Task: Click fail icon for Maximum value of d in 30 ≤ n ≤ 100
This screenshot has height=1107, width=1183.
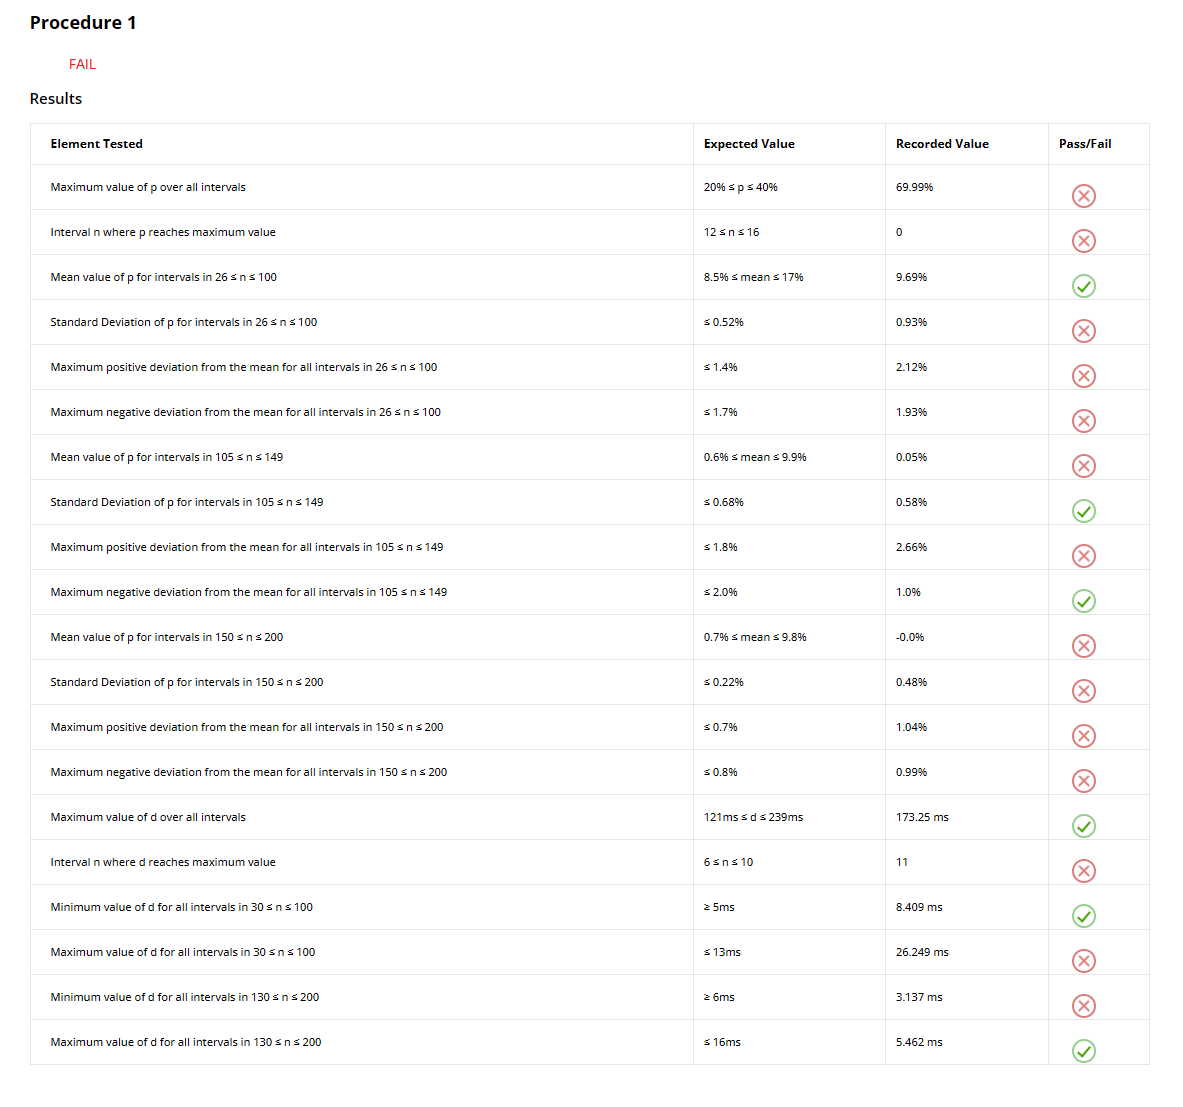Action: (x=1083, y=961)
